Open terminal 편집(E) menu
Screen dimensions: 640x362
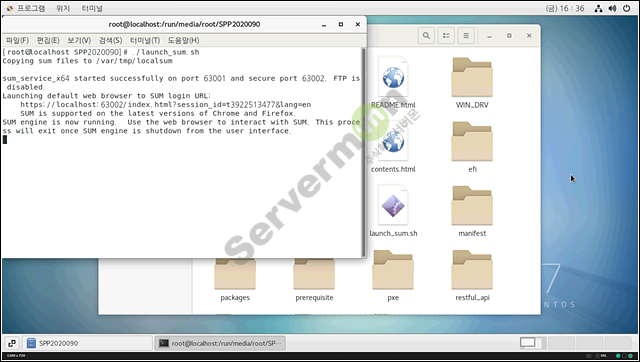[48, 40]
